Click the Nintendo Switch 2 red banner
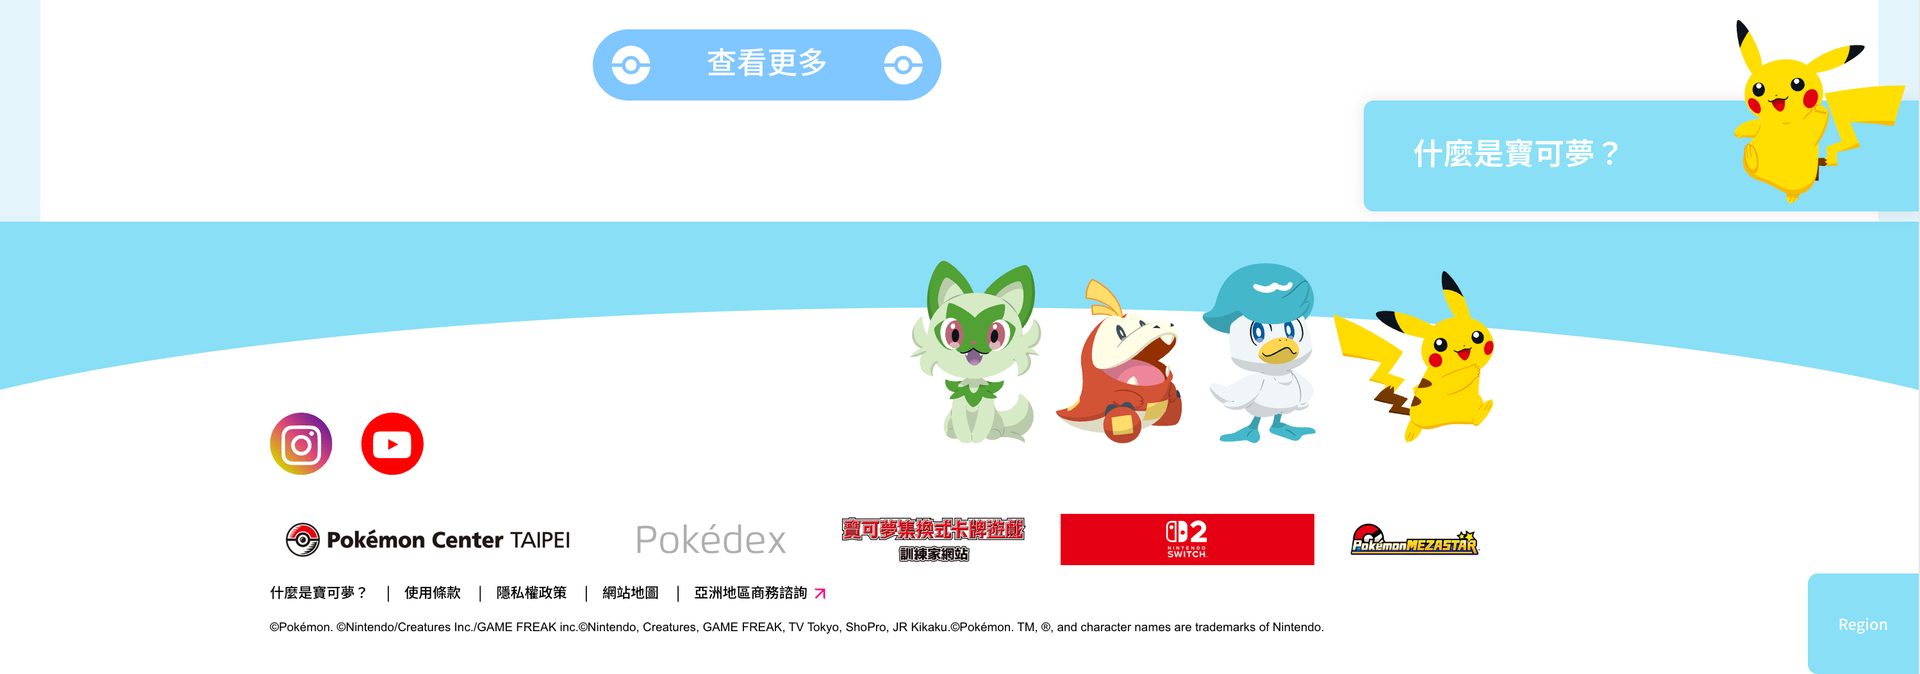Image resolution: width=1920 pixels, height=674 pixels. 1187,540
